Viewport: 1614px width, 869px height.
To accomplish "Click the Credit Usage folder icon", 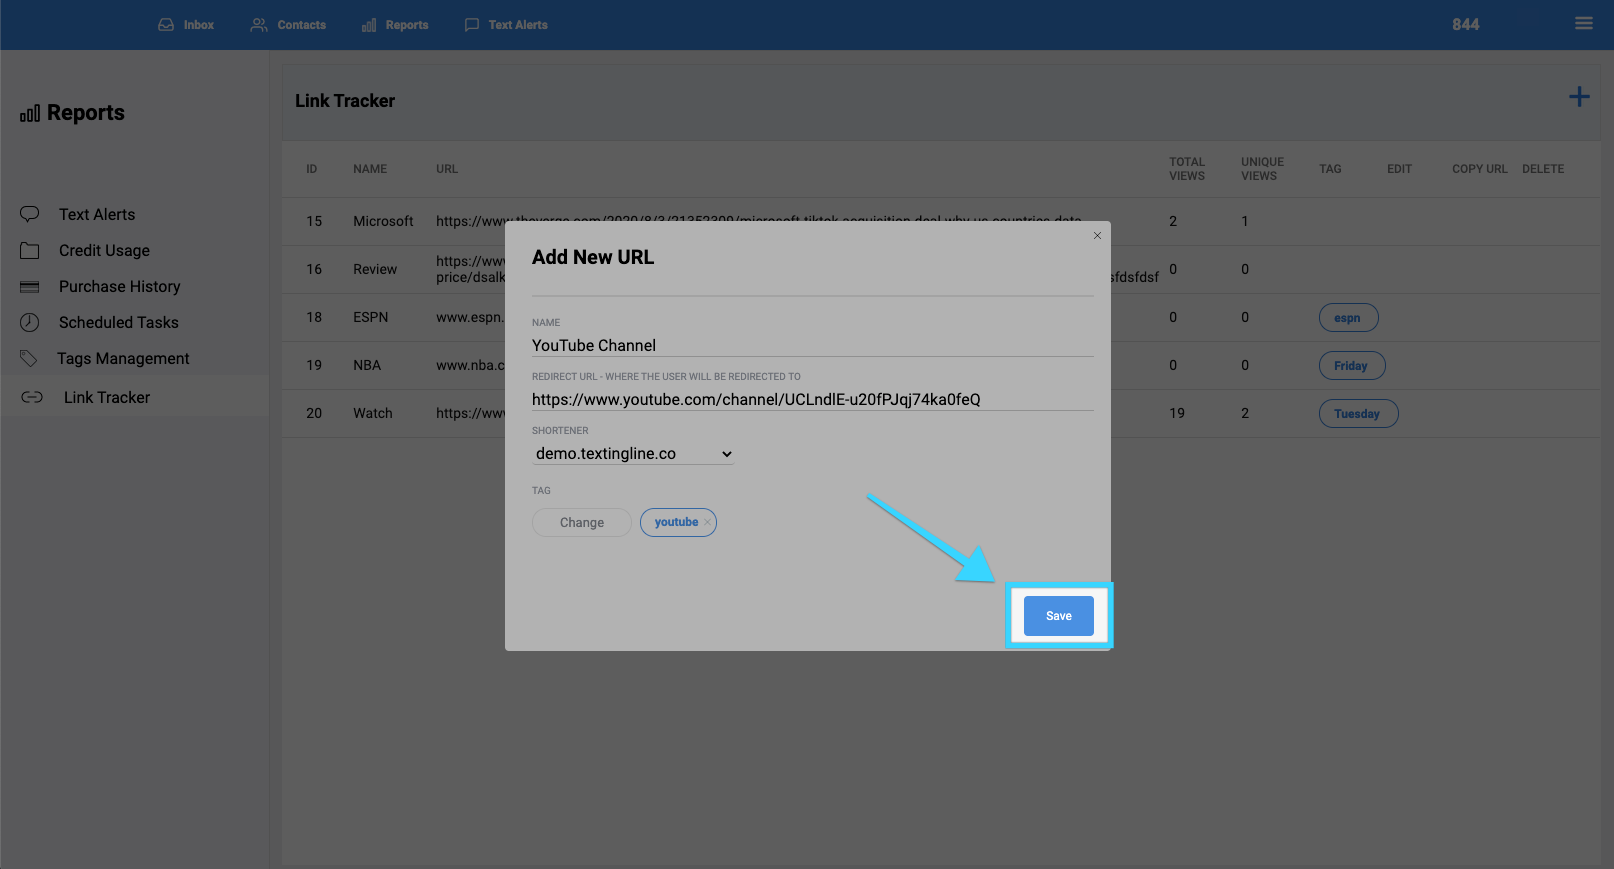I will point(30,250).
